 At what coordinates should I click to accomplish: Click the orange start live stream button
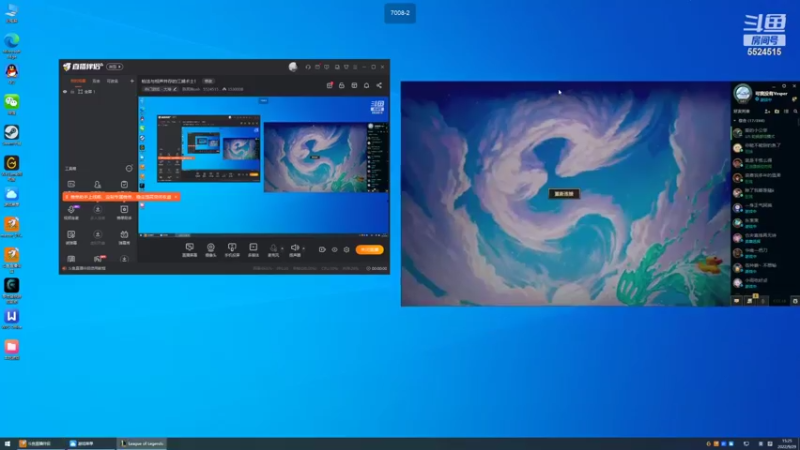point(369,249)
